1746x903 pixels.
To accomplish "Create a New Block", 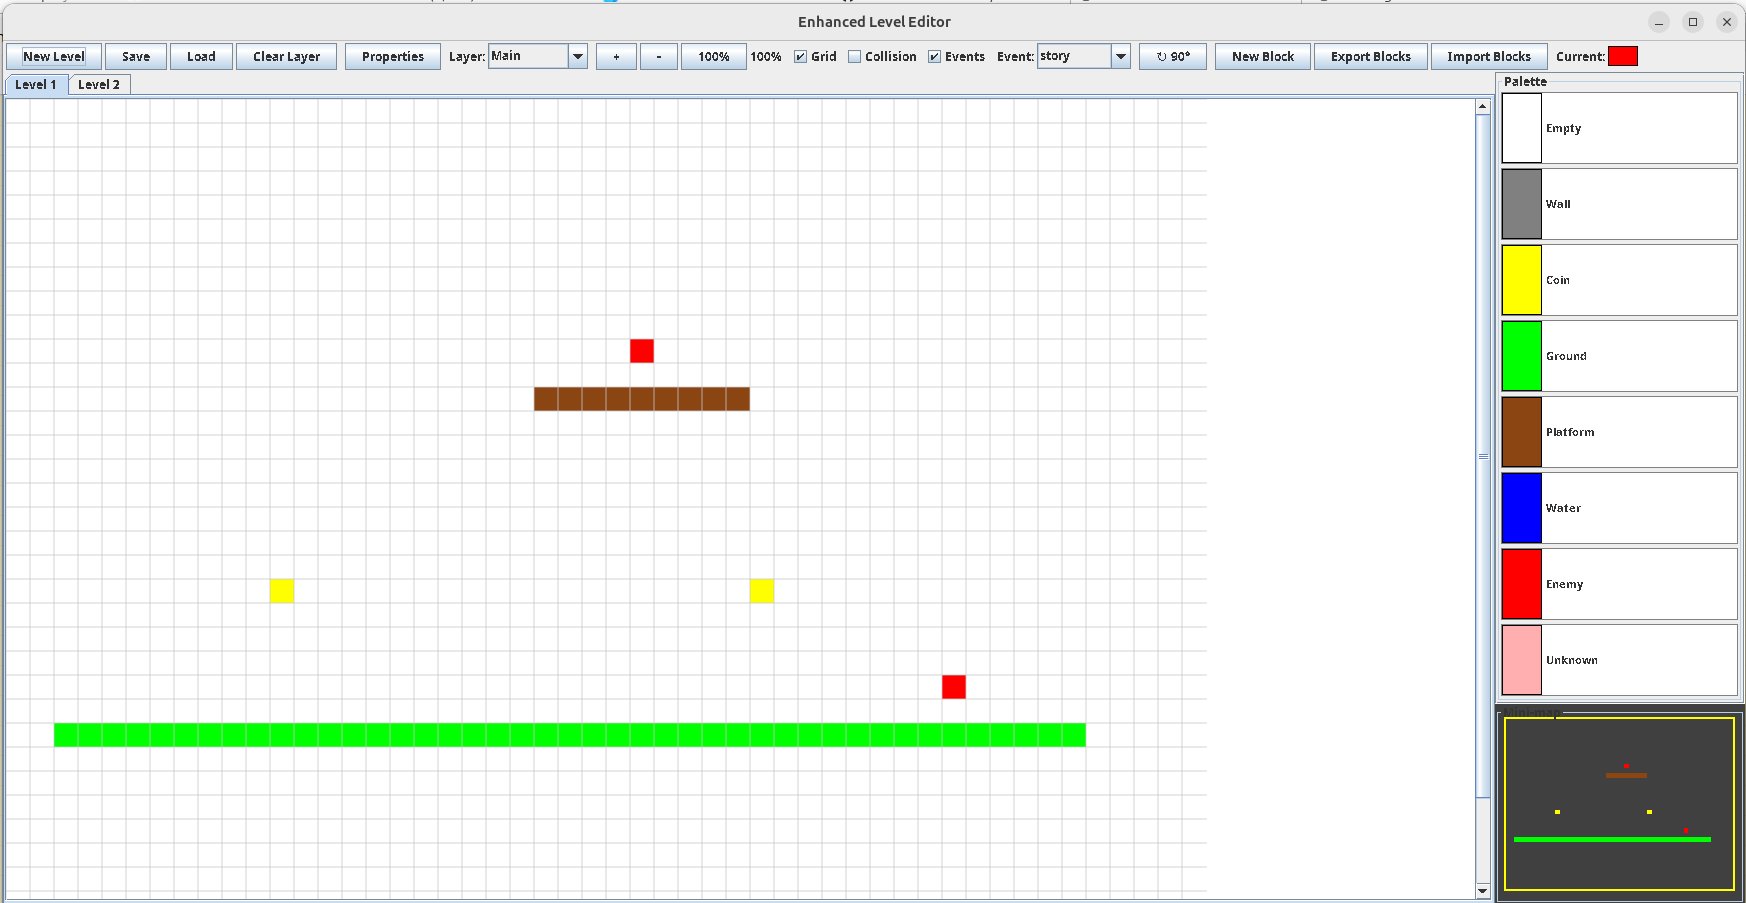I will tap(1263, 57).
